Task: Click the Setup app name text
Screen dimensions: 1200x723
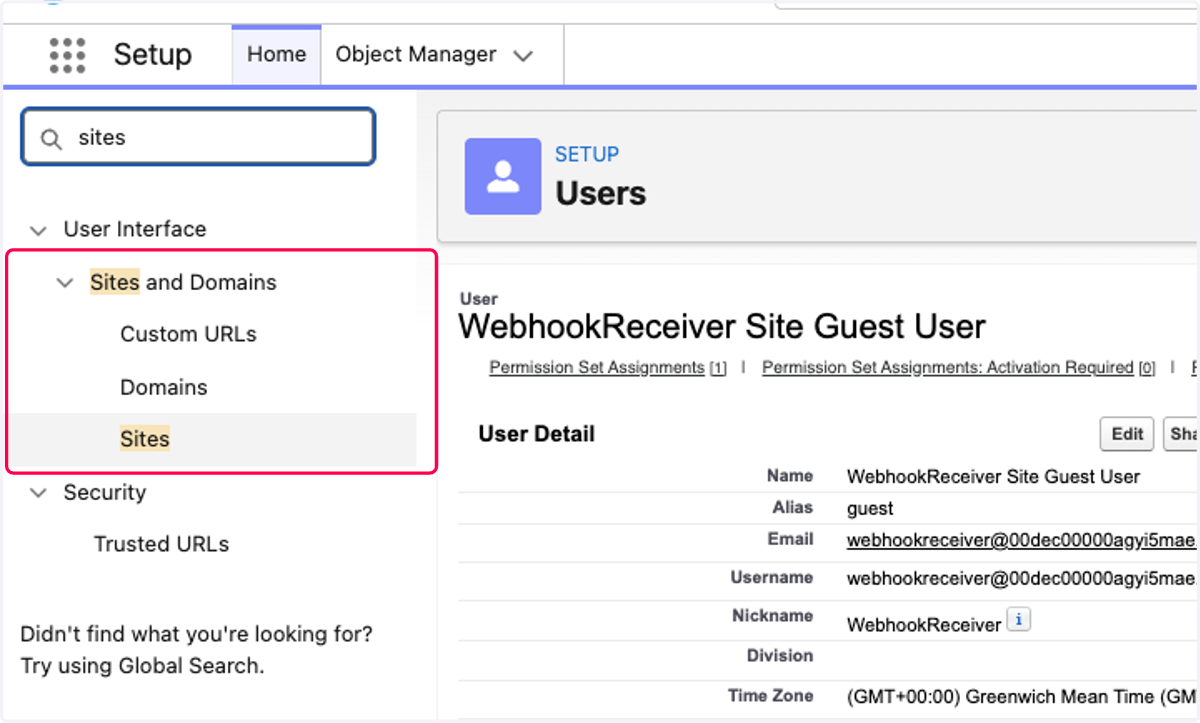Action: pyautogui.click(x=152, y=55)
